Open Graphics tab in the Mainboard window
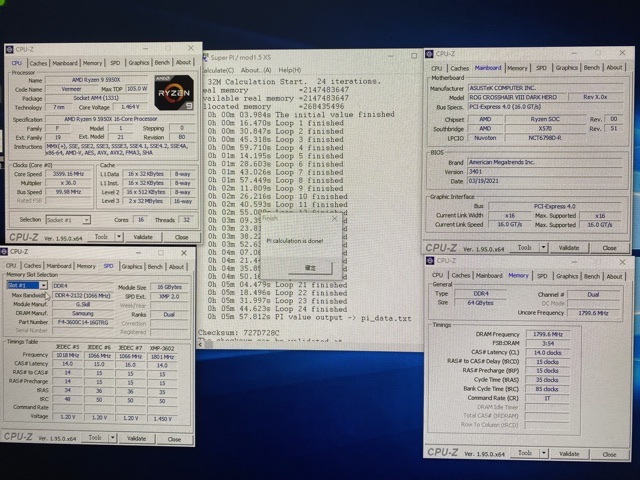 pyautogui.click(x=567, y=68)
